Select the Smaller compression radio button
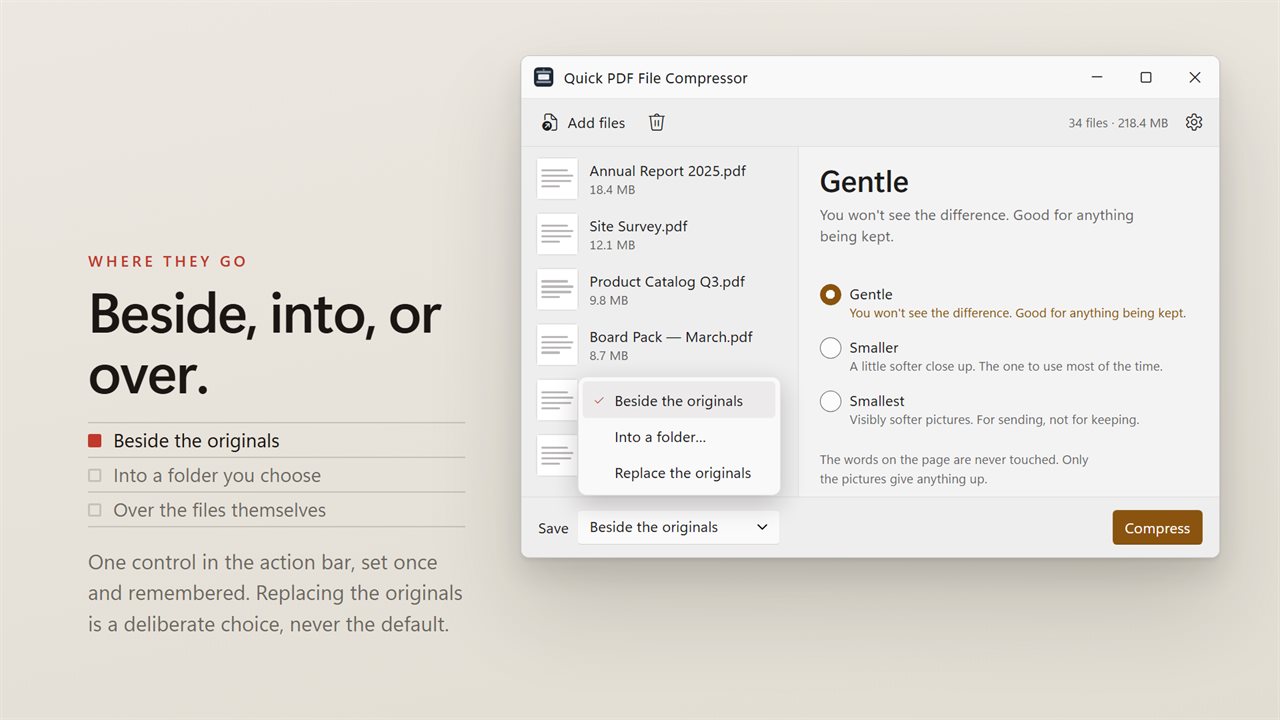This screenshot has height=720, width=1280. tap(830, 348)
